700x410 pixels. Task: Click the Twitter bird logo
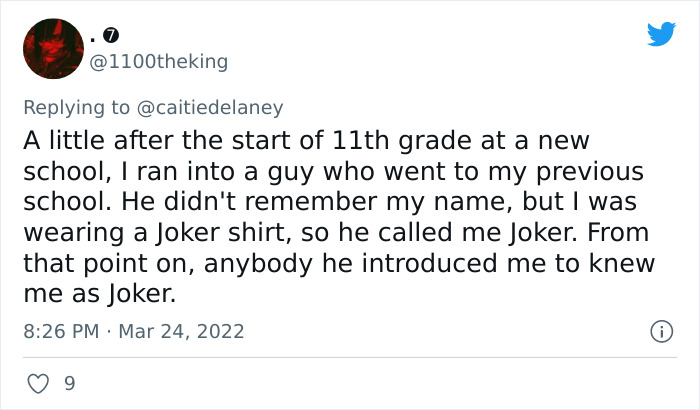661,34
